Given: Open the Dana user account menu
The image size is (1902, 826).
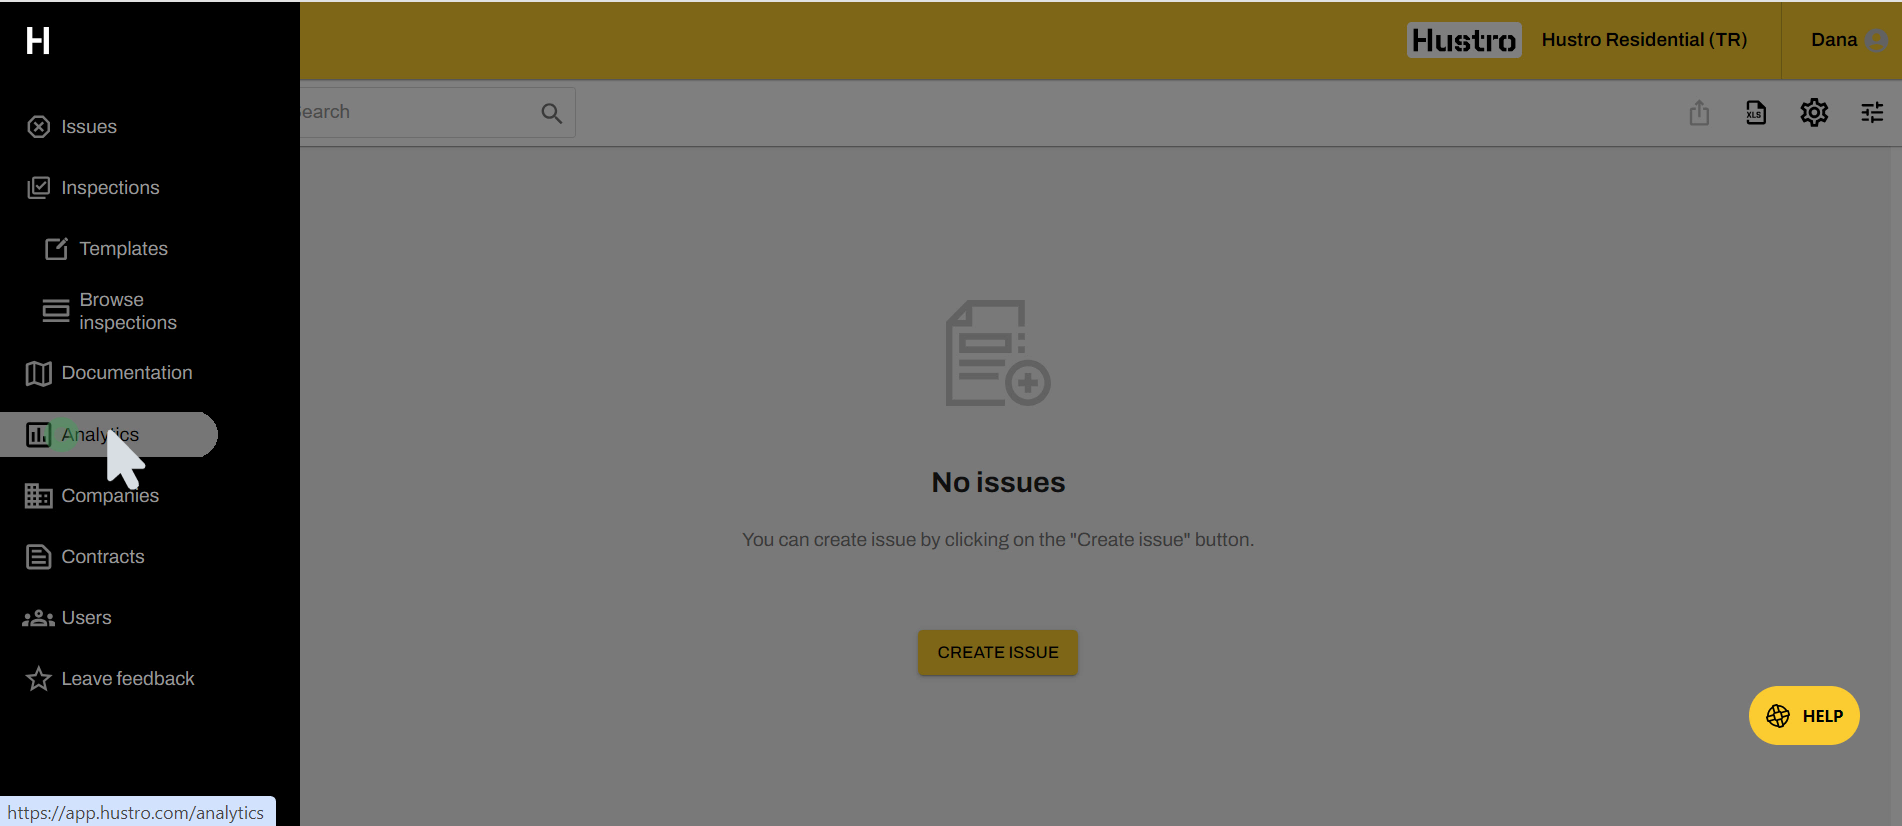Looking at the screenshot, I should pos(1847,40).
